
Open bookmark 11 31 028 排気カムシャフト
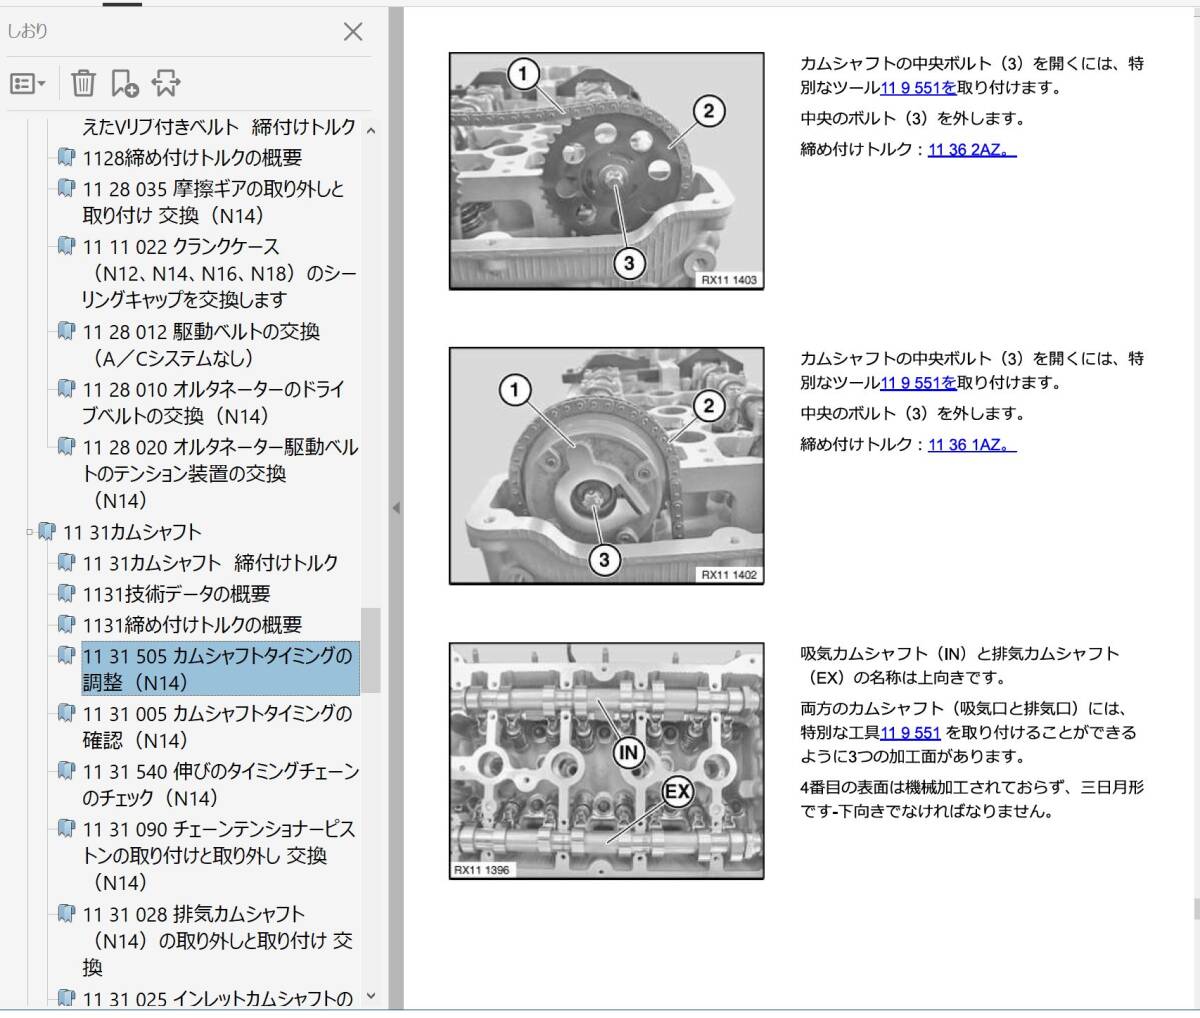coord(218,940)
